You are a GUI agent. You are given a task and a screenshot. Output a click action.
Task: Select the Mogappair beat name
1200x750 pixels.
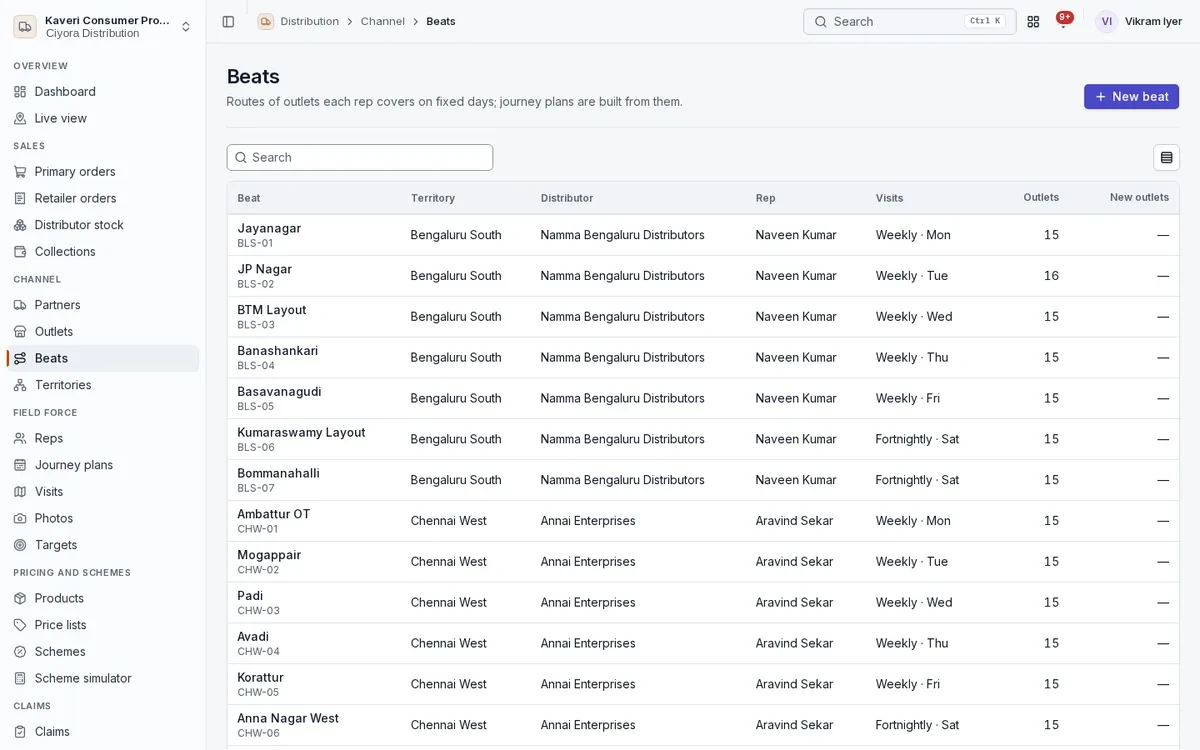click(x=269, y=555)
